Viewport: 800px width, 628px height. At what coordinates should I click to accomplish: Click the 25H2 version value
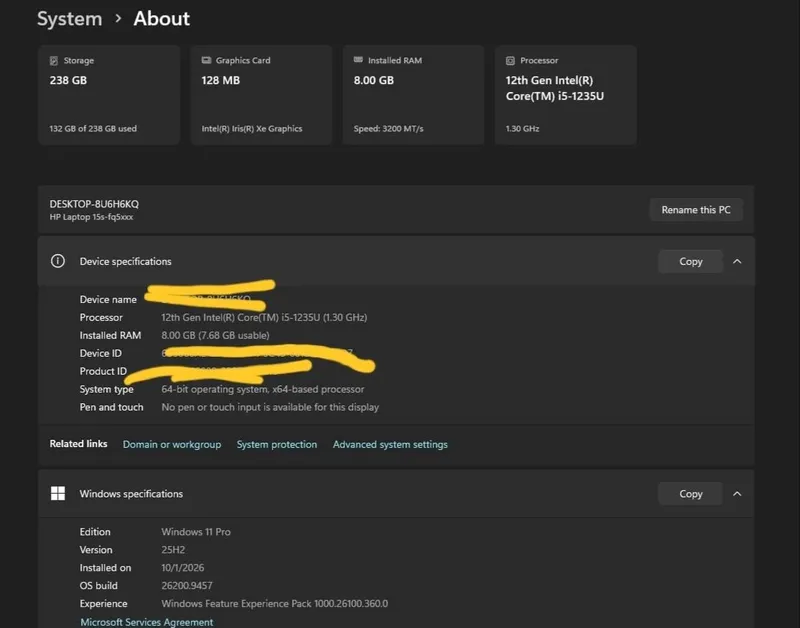(x=173, y=549)
